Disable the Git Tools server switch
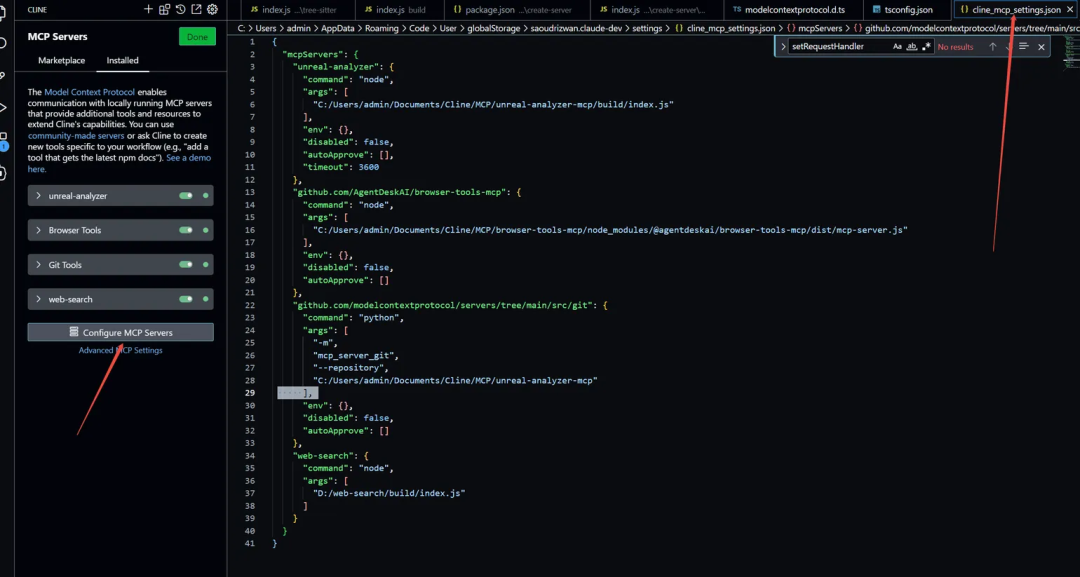1080x577 pixels. [186, 264]
